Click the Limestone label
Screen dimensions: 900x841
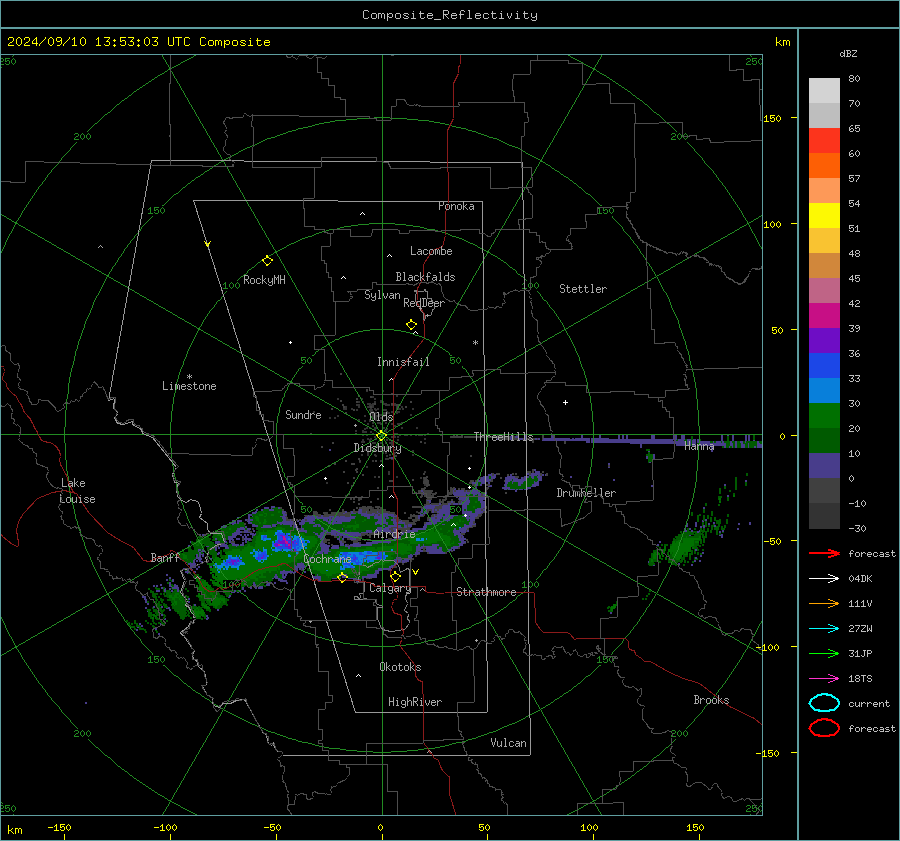tap(189, 386)
